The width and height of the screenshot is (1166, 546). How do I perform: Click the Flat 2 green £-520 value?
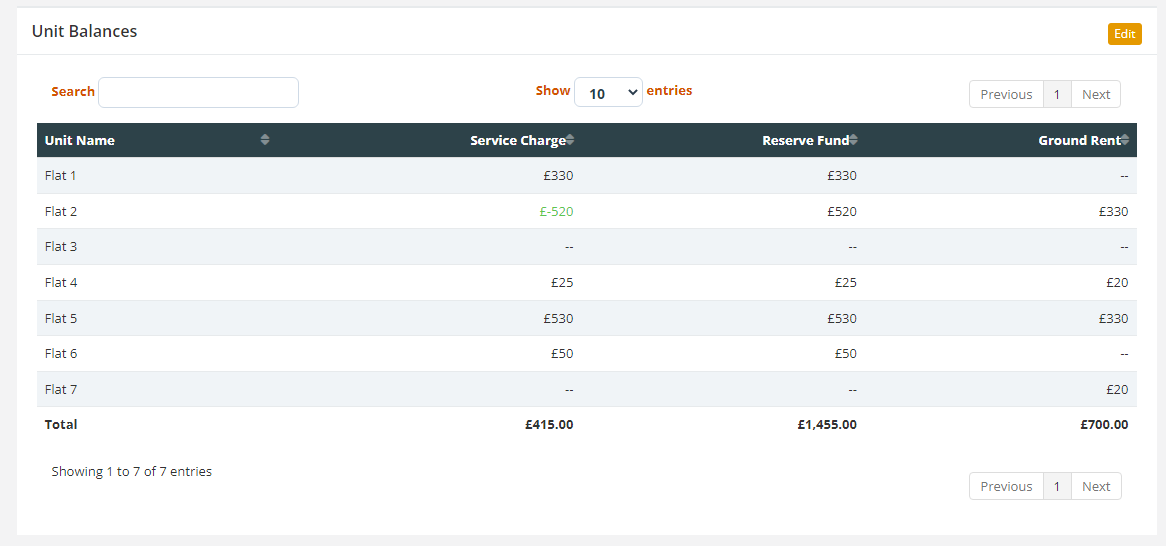click(555, 211)
